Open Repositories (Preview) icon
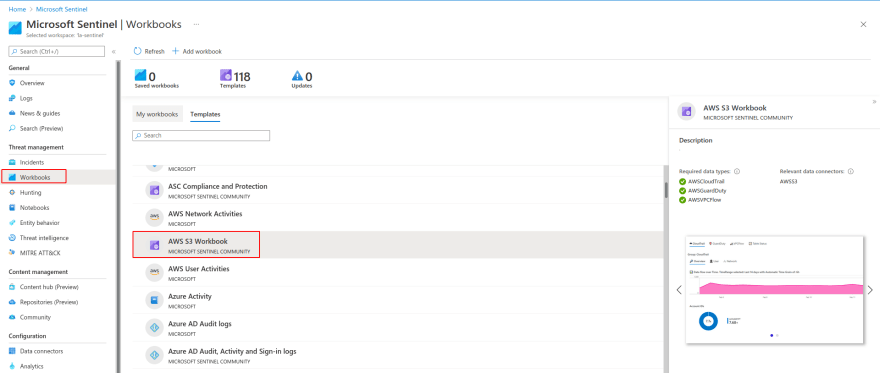The image size is (880, 373). (12, 302)
